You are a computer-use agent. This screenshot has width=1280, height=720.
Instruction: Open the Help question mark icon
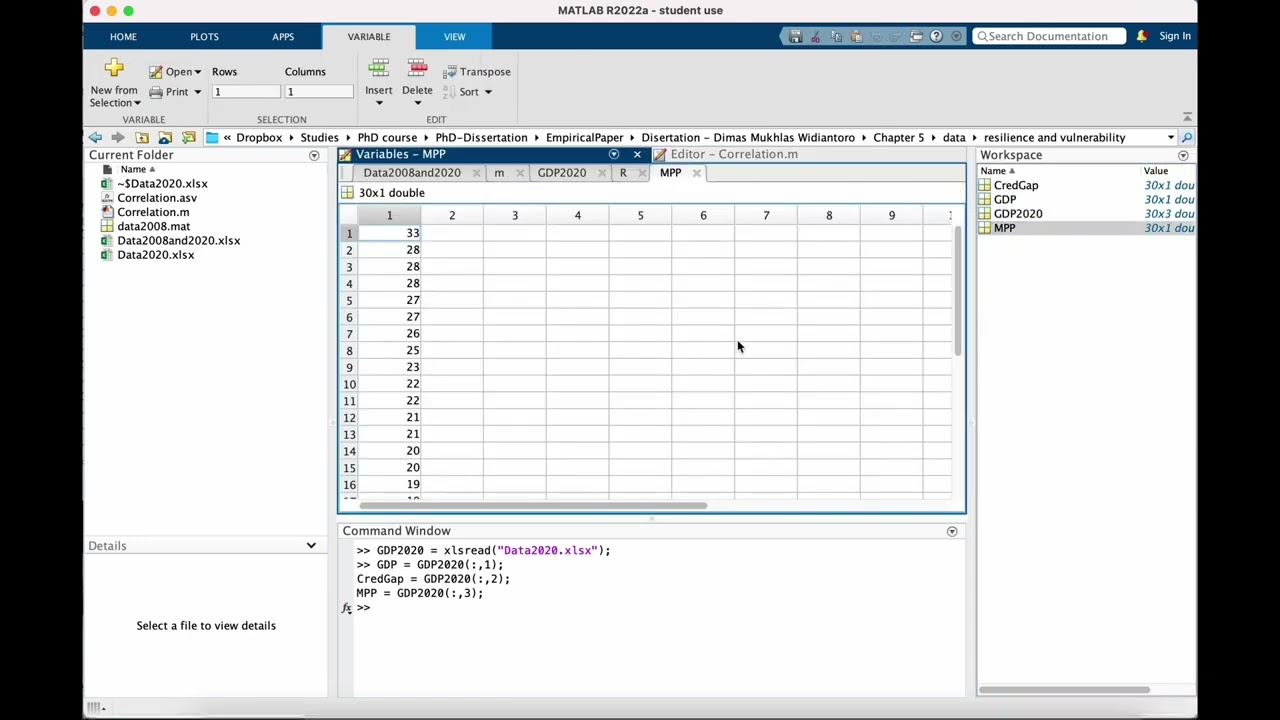936,36
